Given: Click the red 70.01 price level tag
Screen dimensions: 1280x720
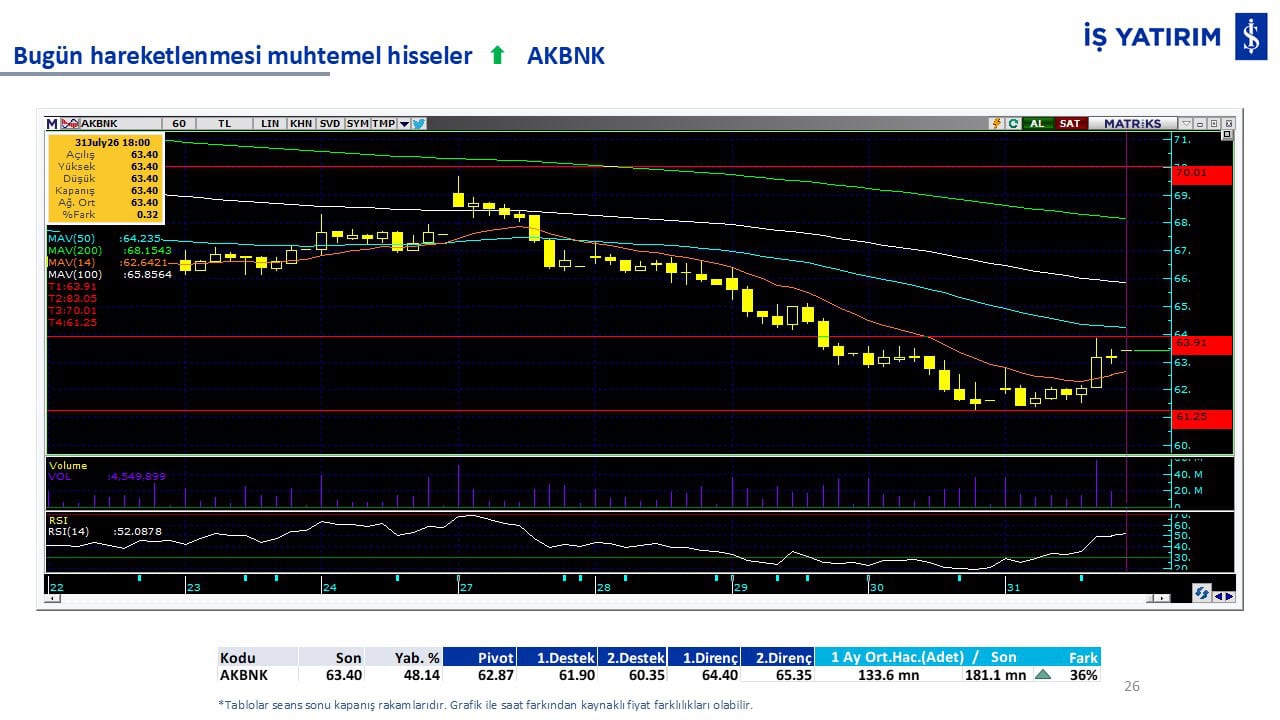Looking at the screenshot, I should (x=1202, y=174).
